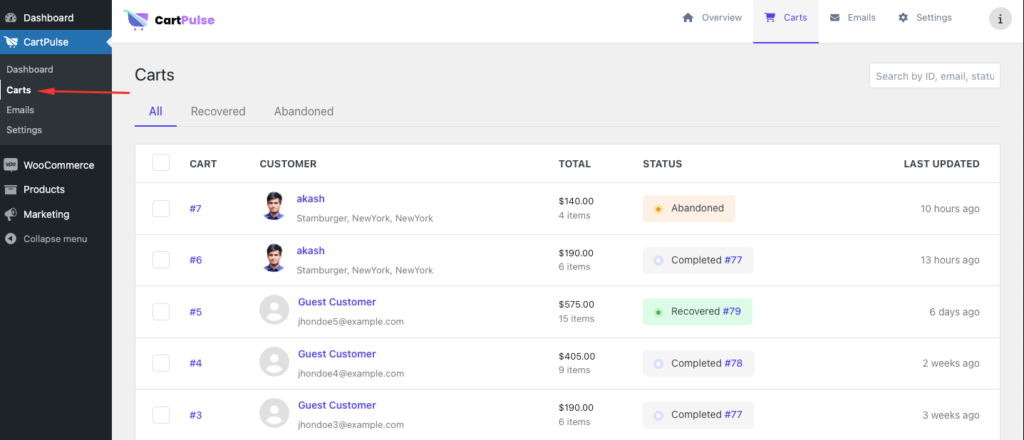The height and width of the screenshot is (440, 1024).
Task: Check the box for cart #4
Action: (161, 363)
